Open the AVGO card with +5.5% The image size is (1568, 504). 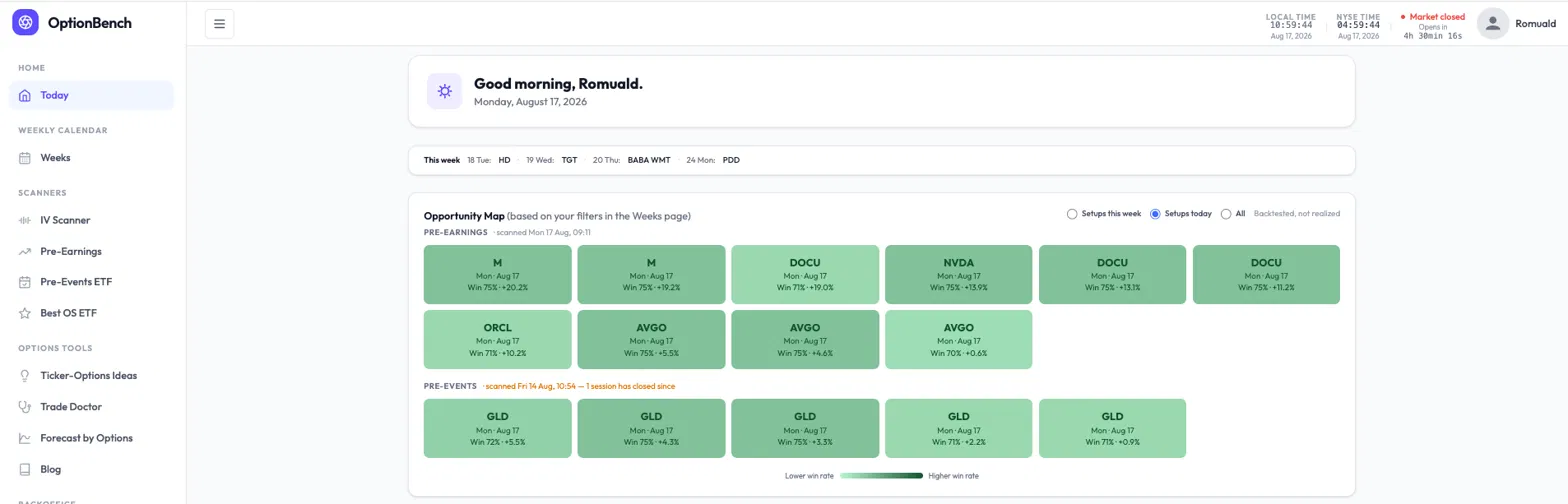(x=651, y=340)
